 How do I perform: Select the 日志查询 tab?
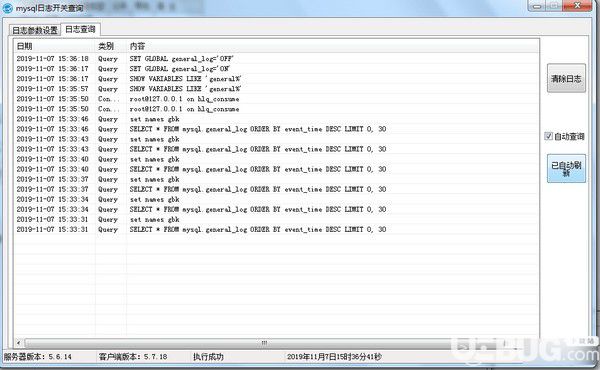tap(80, 29)
